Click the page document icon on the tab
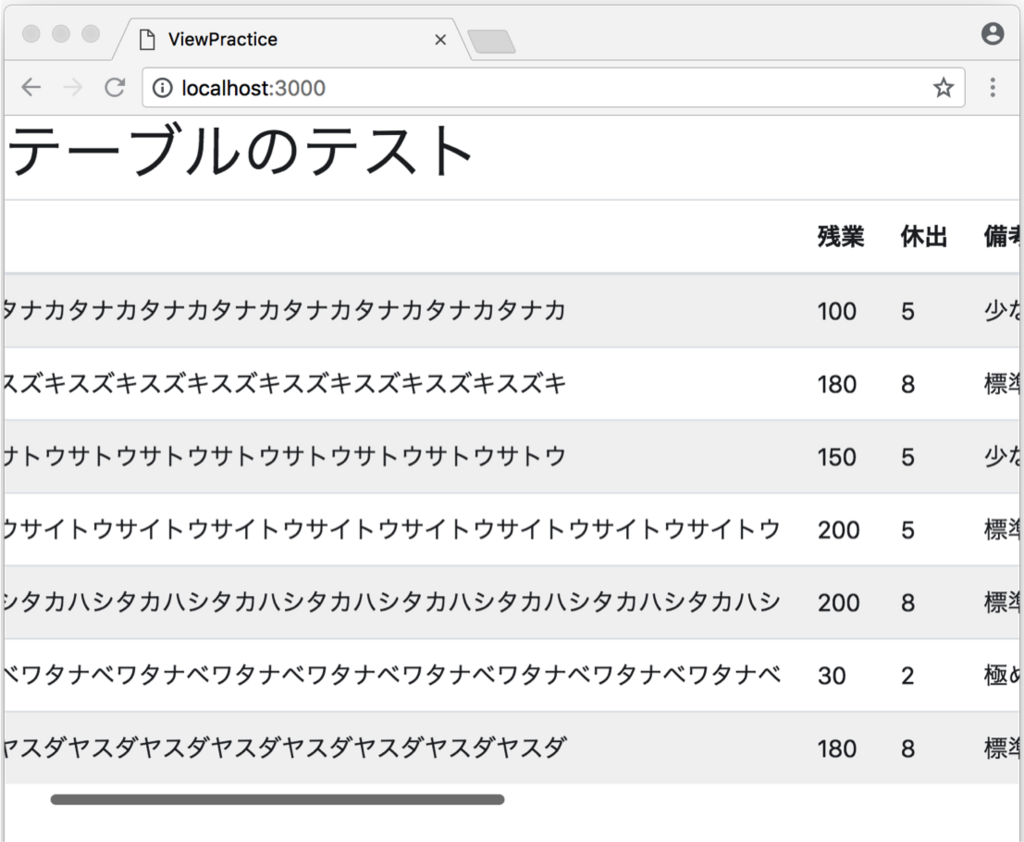 click(148, 39)
